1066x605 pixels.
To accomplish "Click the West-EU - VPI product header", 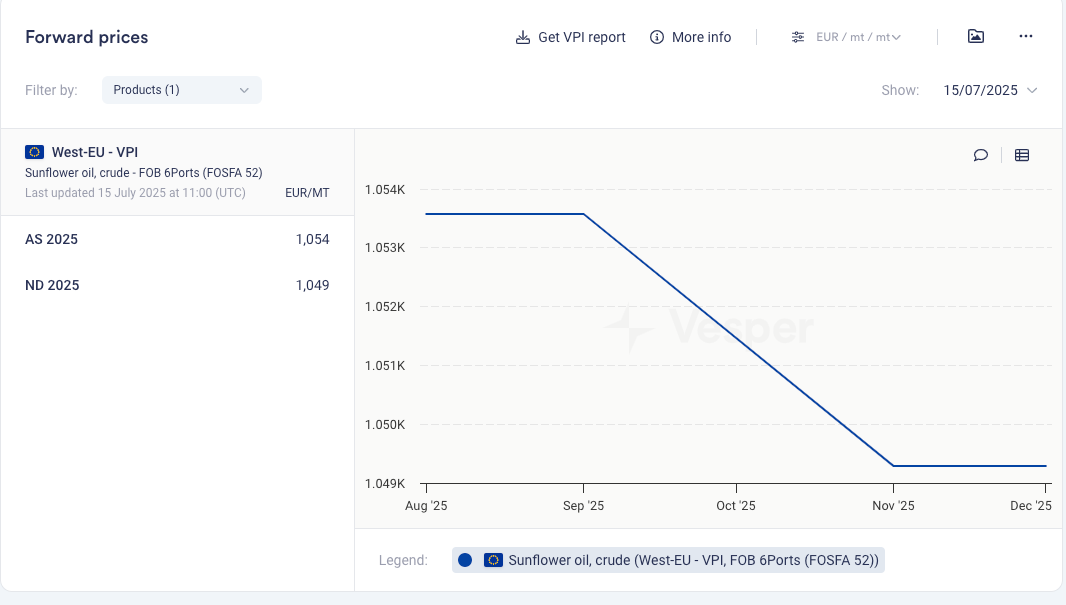I will [x=95, y=152].
